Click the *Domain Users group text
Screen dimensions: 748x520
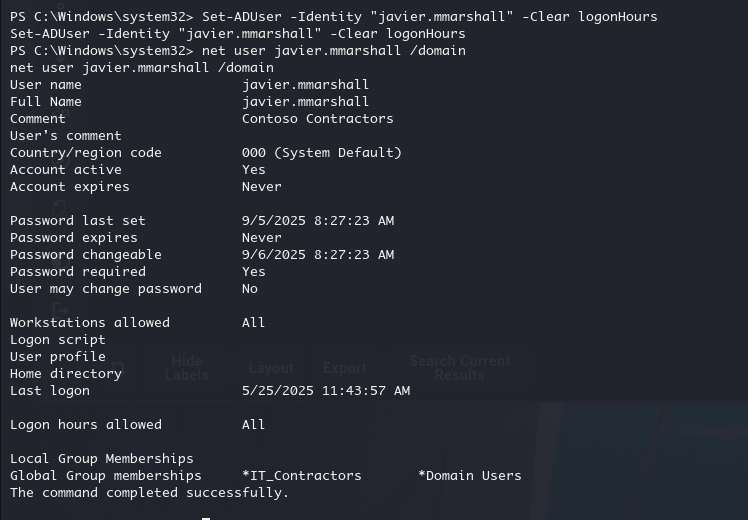coord(469,476)
